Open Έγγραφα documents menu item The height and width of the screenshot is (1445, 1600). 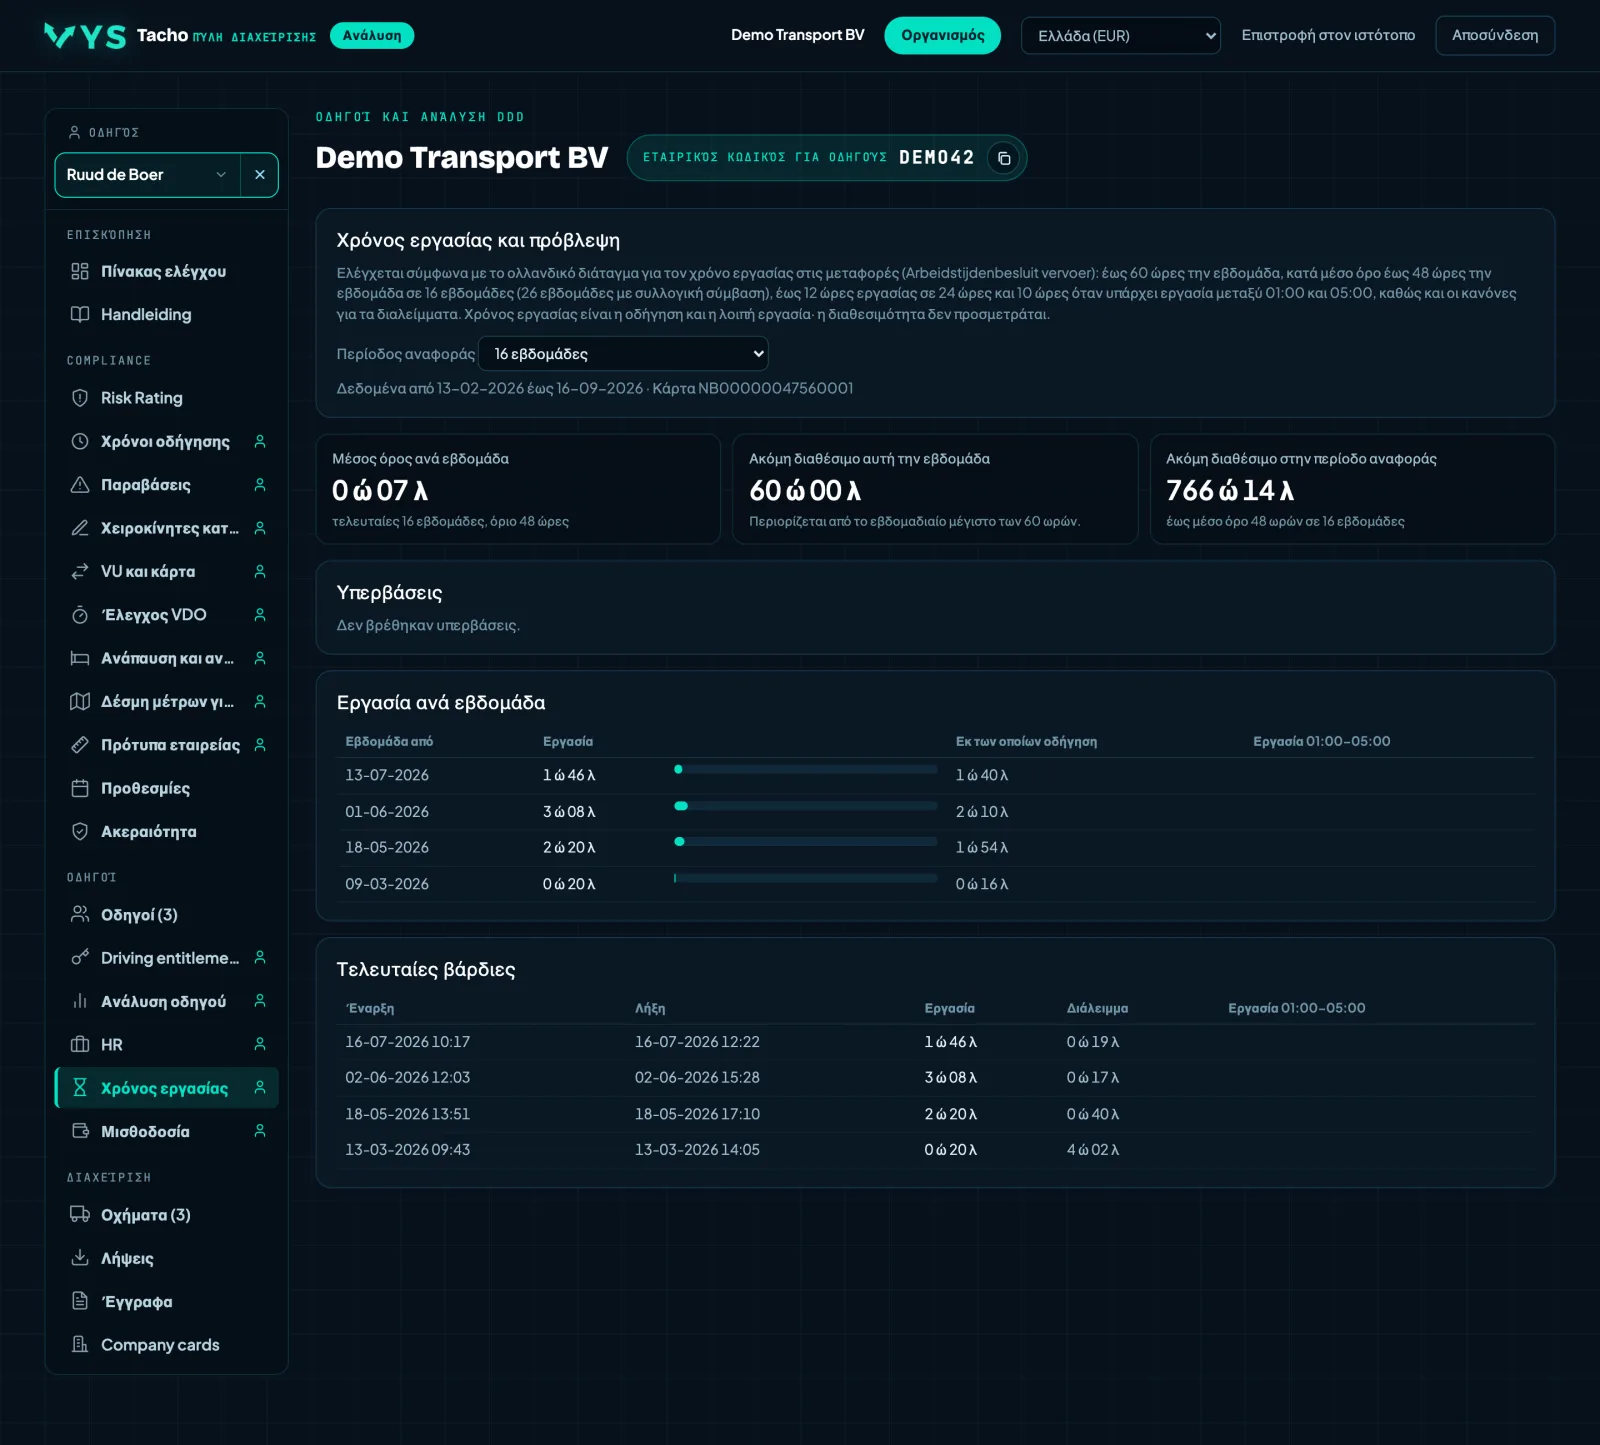166,1302
